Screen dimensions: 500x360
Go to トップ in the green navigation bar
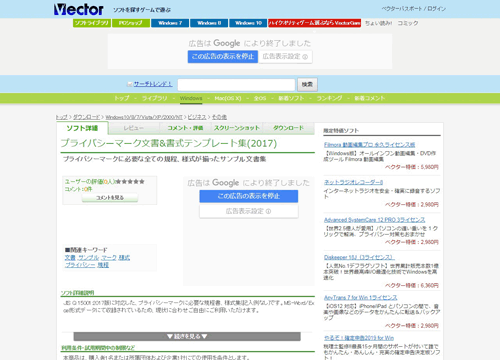tap(122, 98)
